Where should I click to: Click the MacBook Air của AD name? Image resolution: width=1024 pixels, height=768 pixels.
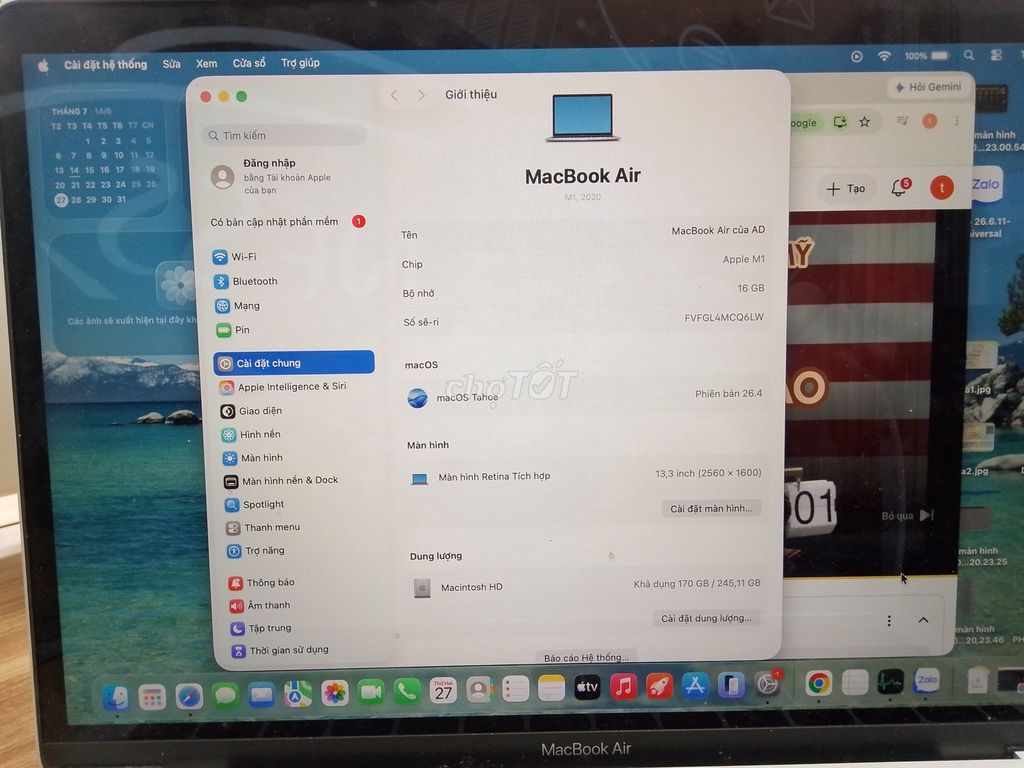718,231
